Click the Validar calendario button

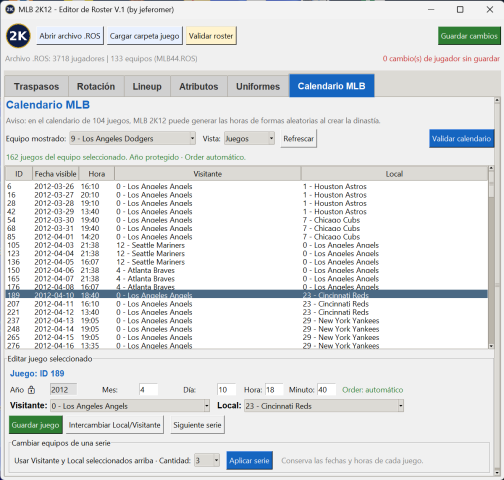coord(461,138)
